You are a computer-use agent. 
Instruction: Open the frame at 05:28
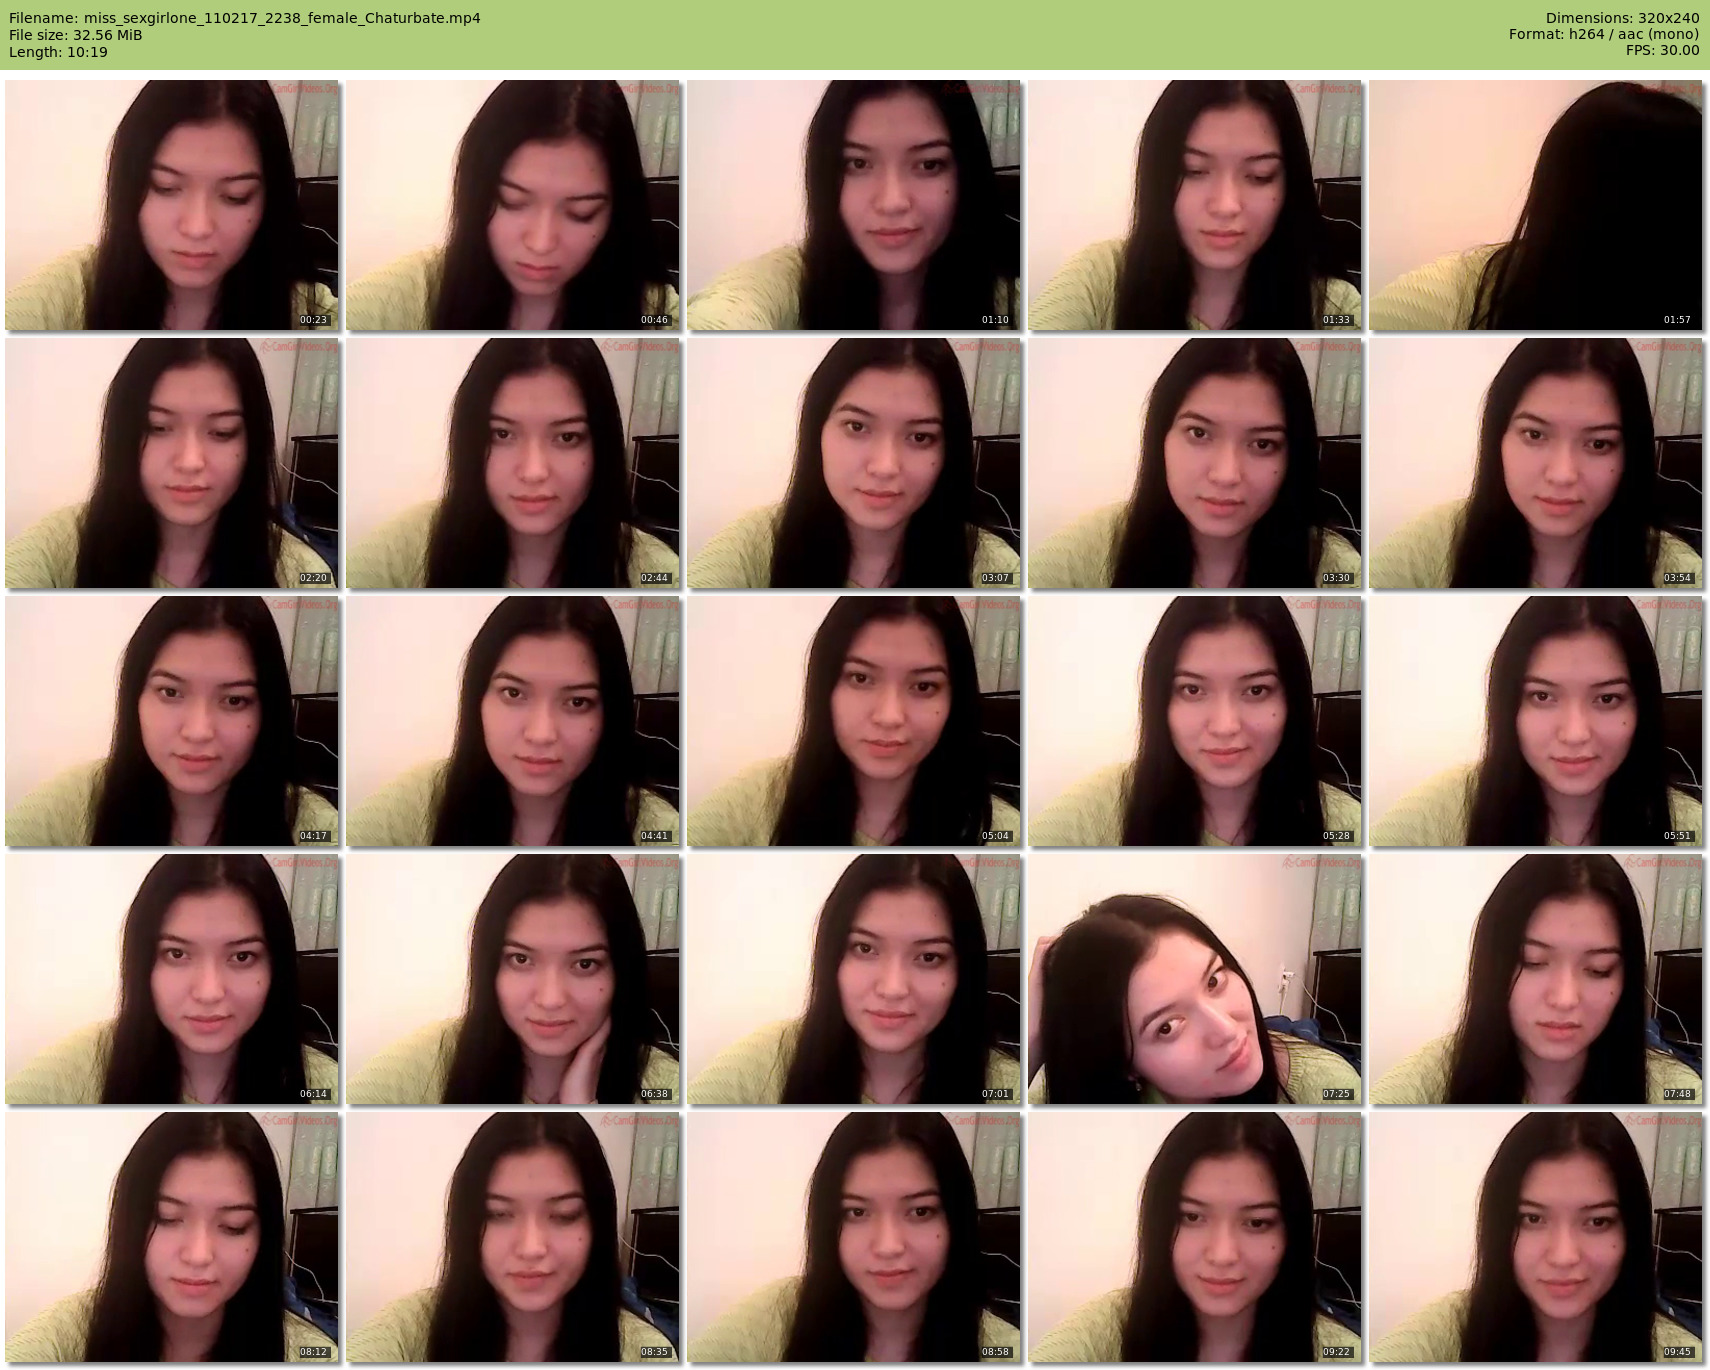coord(1195,721)
